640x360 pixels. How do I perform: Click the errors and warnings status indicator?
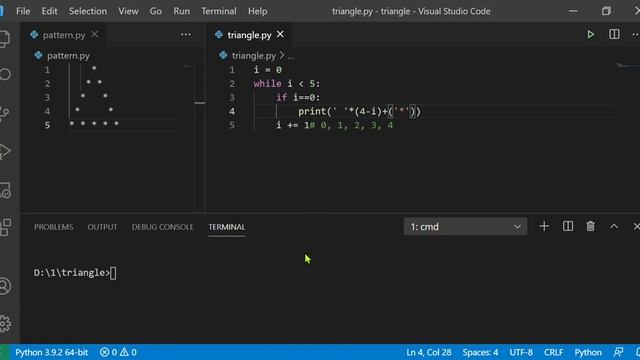click(x=118, y=352)
